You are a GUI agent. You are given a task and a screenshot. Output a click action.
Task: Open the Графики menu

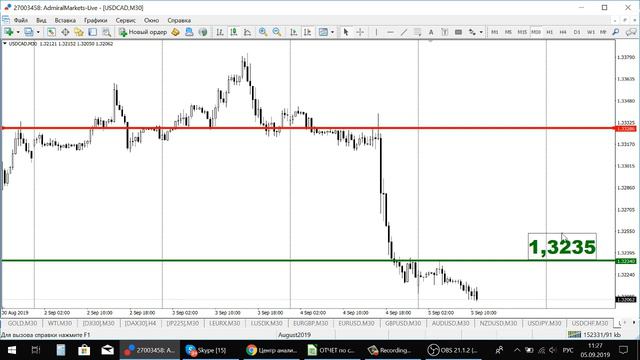pyautogui.click(x=96, y=20)
